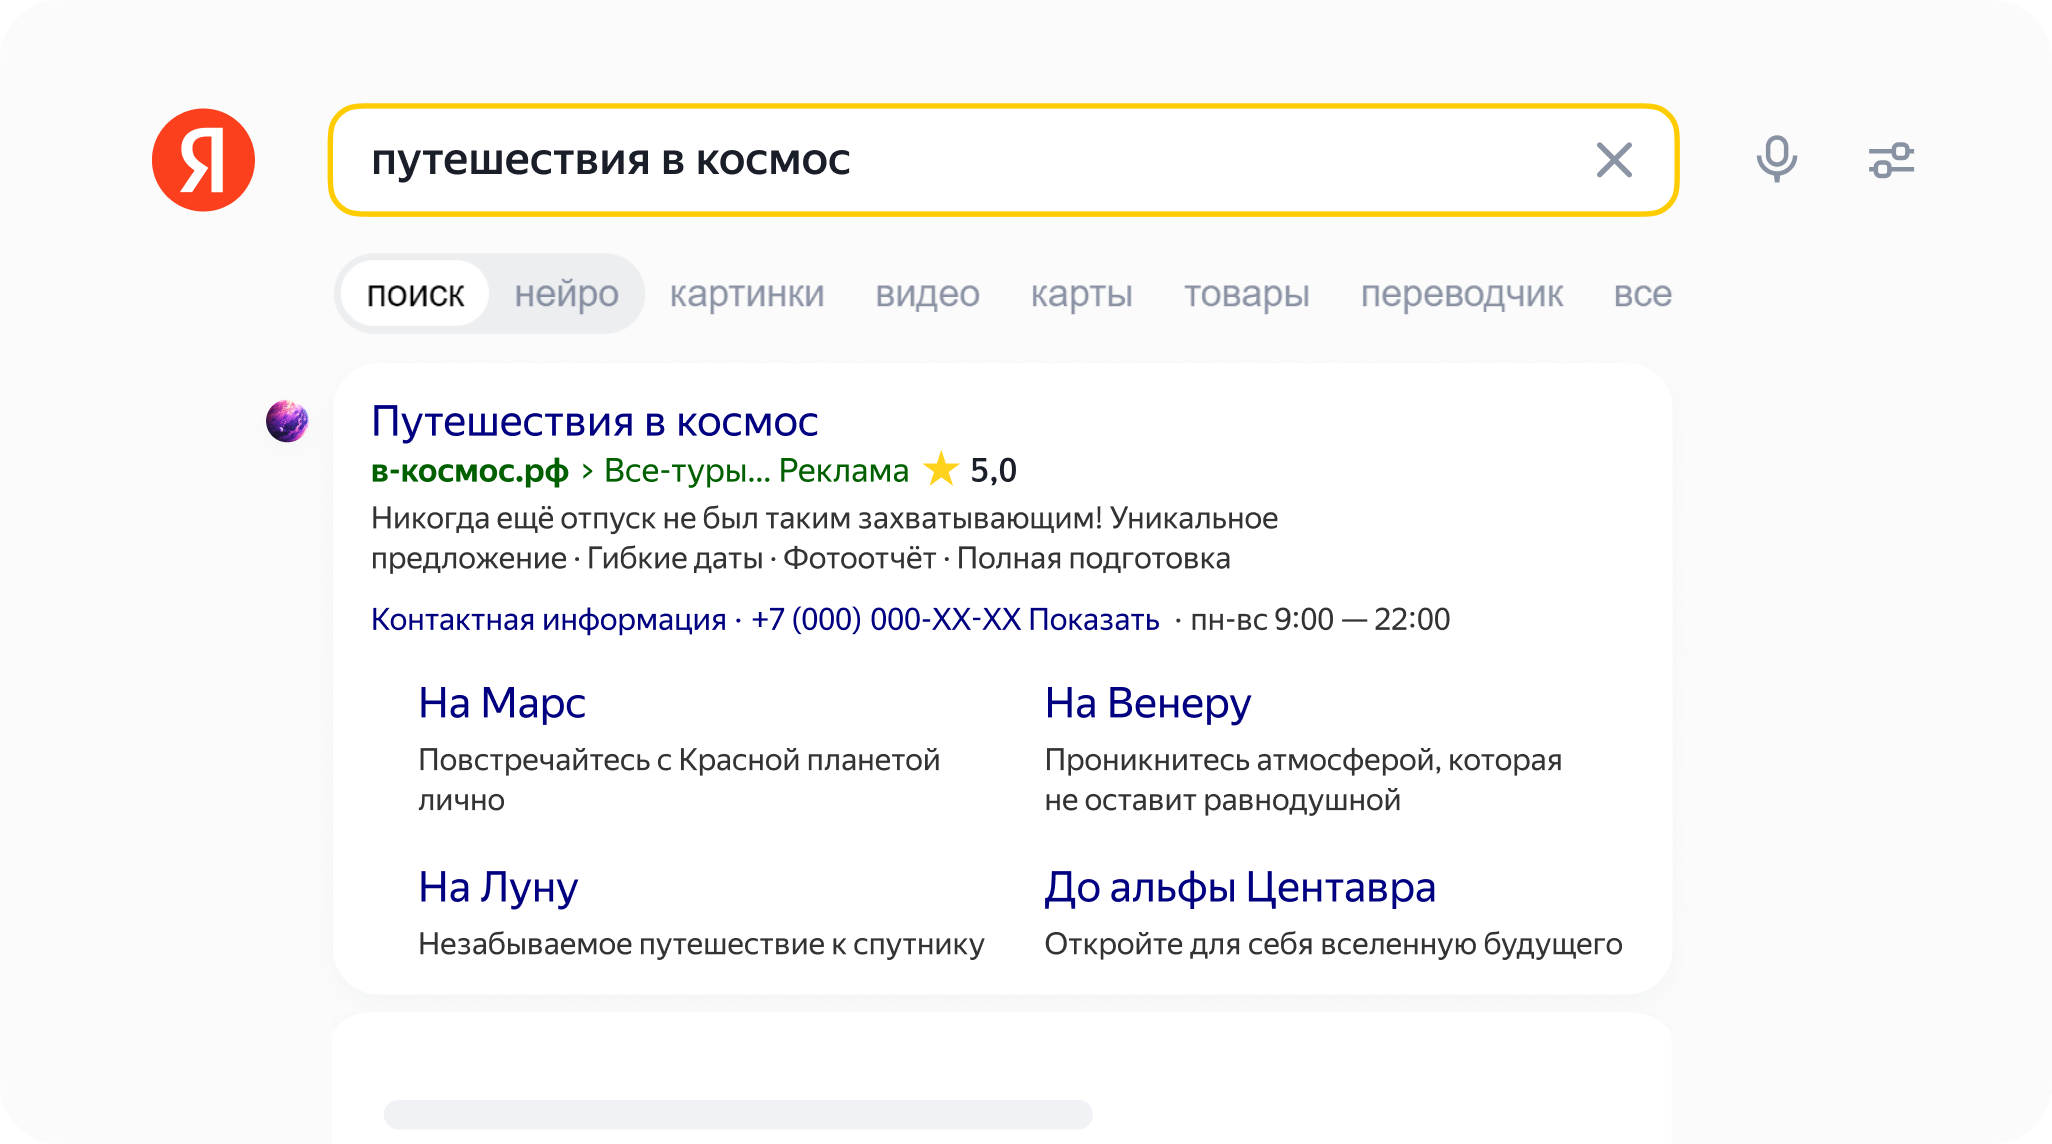Open Путешествия в космос result title
The width and height of the screenshot is (2052, 1144).
(x=594, y=421)
